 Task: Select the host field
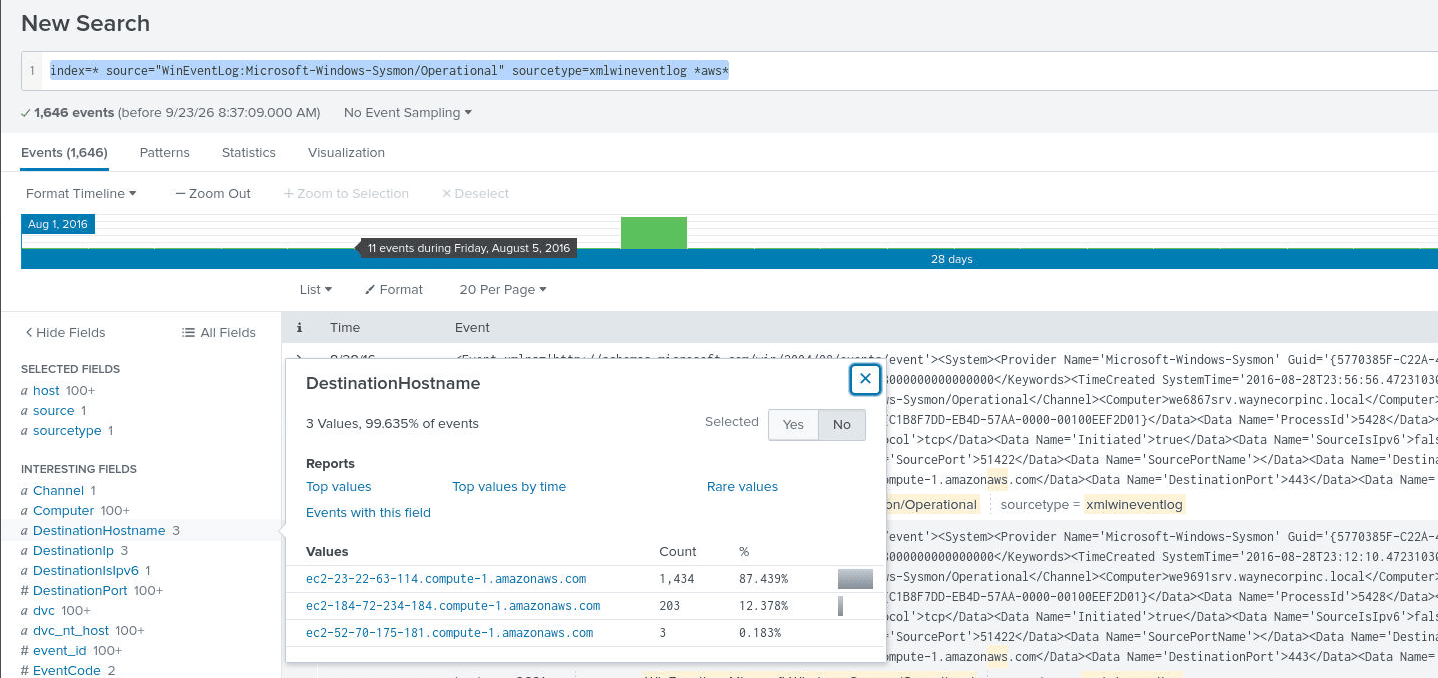pyautogui.click(x=46, y=390)
